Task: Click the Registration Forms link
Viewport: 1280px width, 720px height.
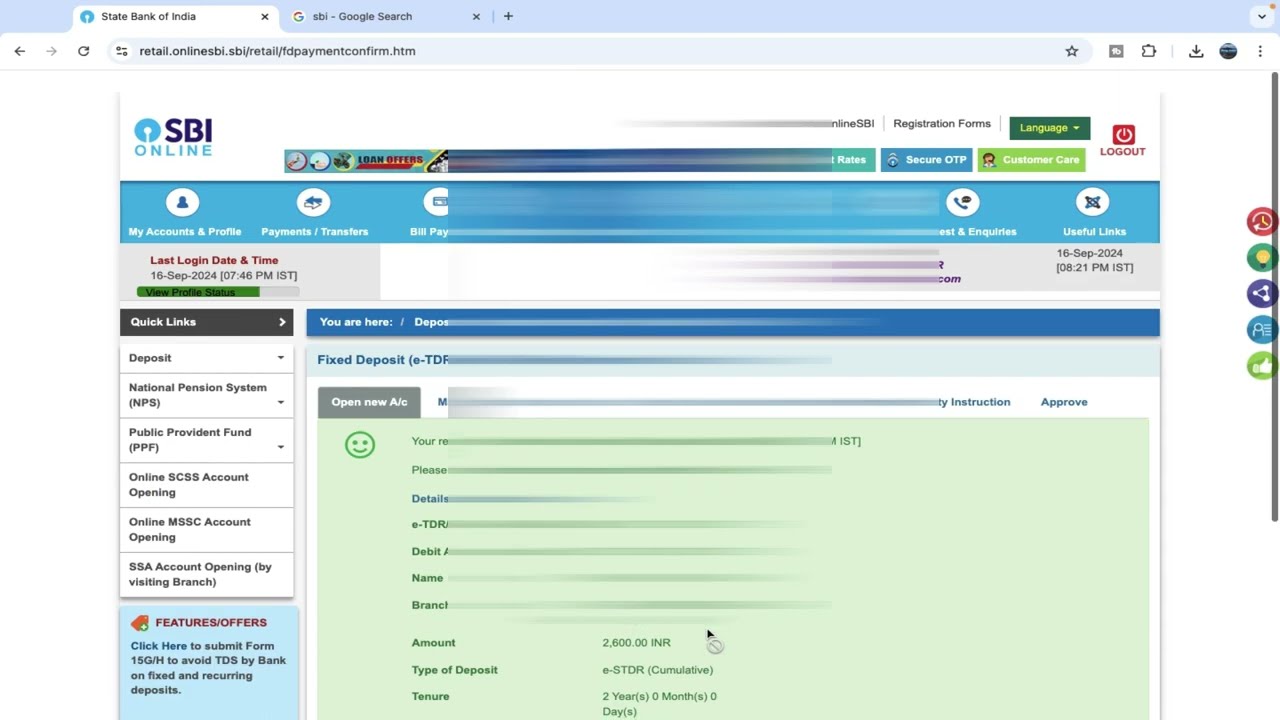Action: coord(942,124)
